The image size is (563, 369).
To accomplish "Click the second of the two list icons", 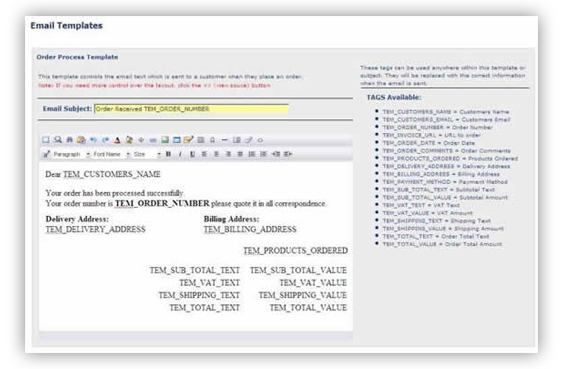I will [x=264, y=154].
